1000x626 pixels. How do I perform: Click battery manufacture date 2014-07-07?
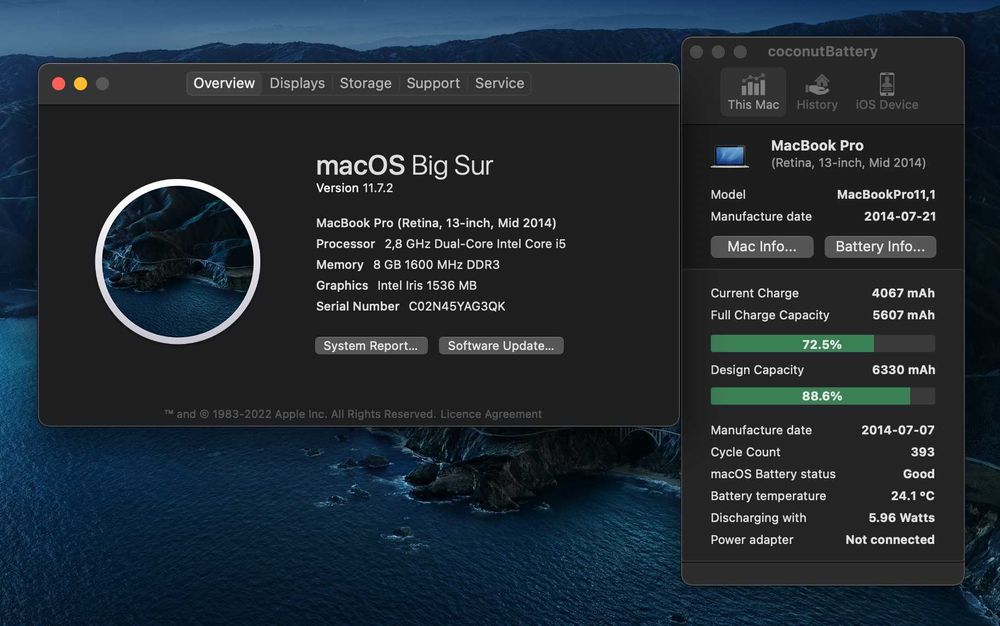(x=898, y=430)
